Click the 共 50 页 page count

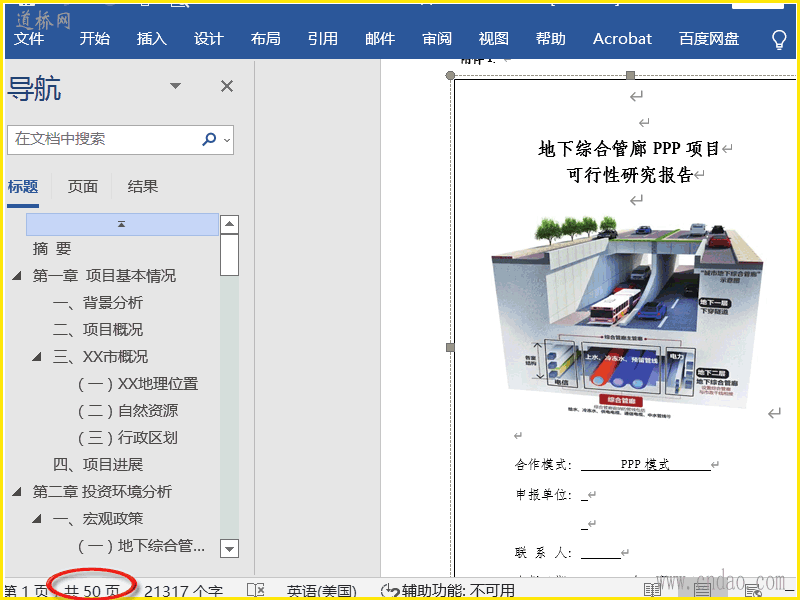pyautogui.click(x=92, y=591)
